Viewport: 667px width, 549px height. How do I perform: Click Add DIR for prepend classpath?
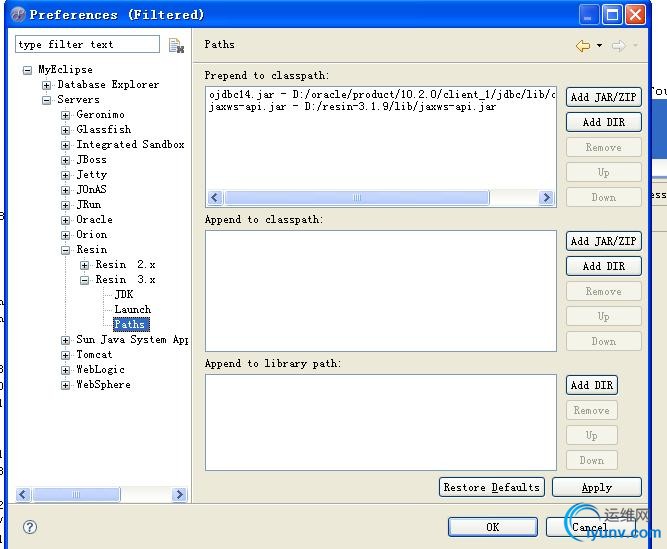[604, 122]
